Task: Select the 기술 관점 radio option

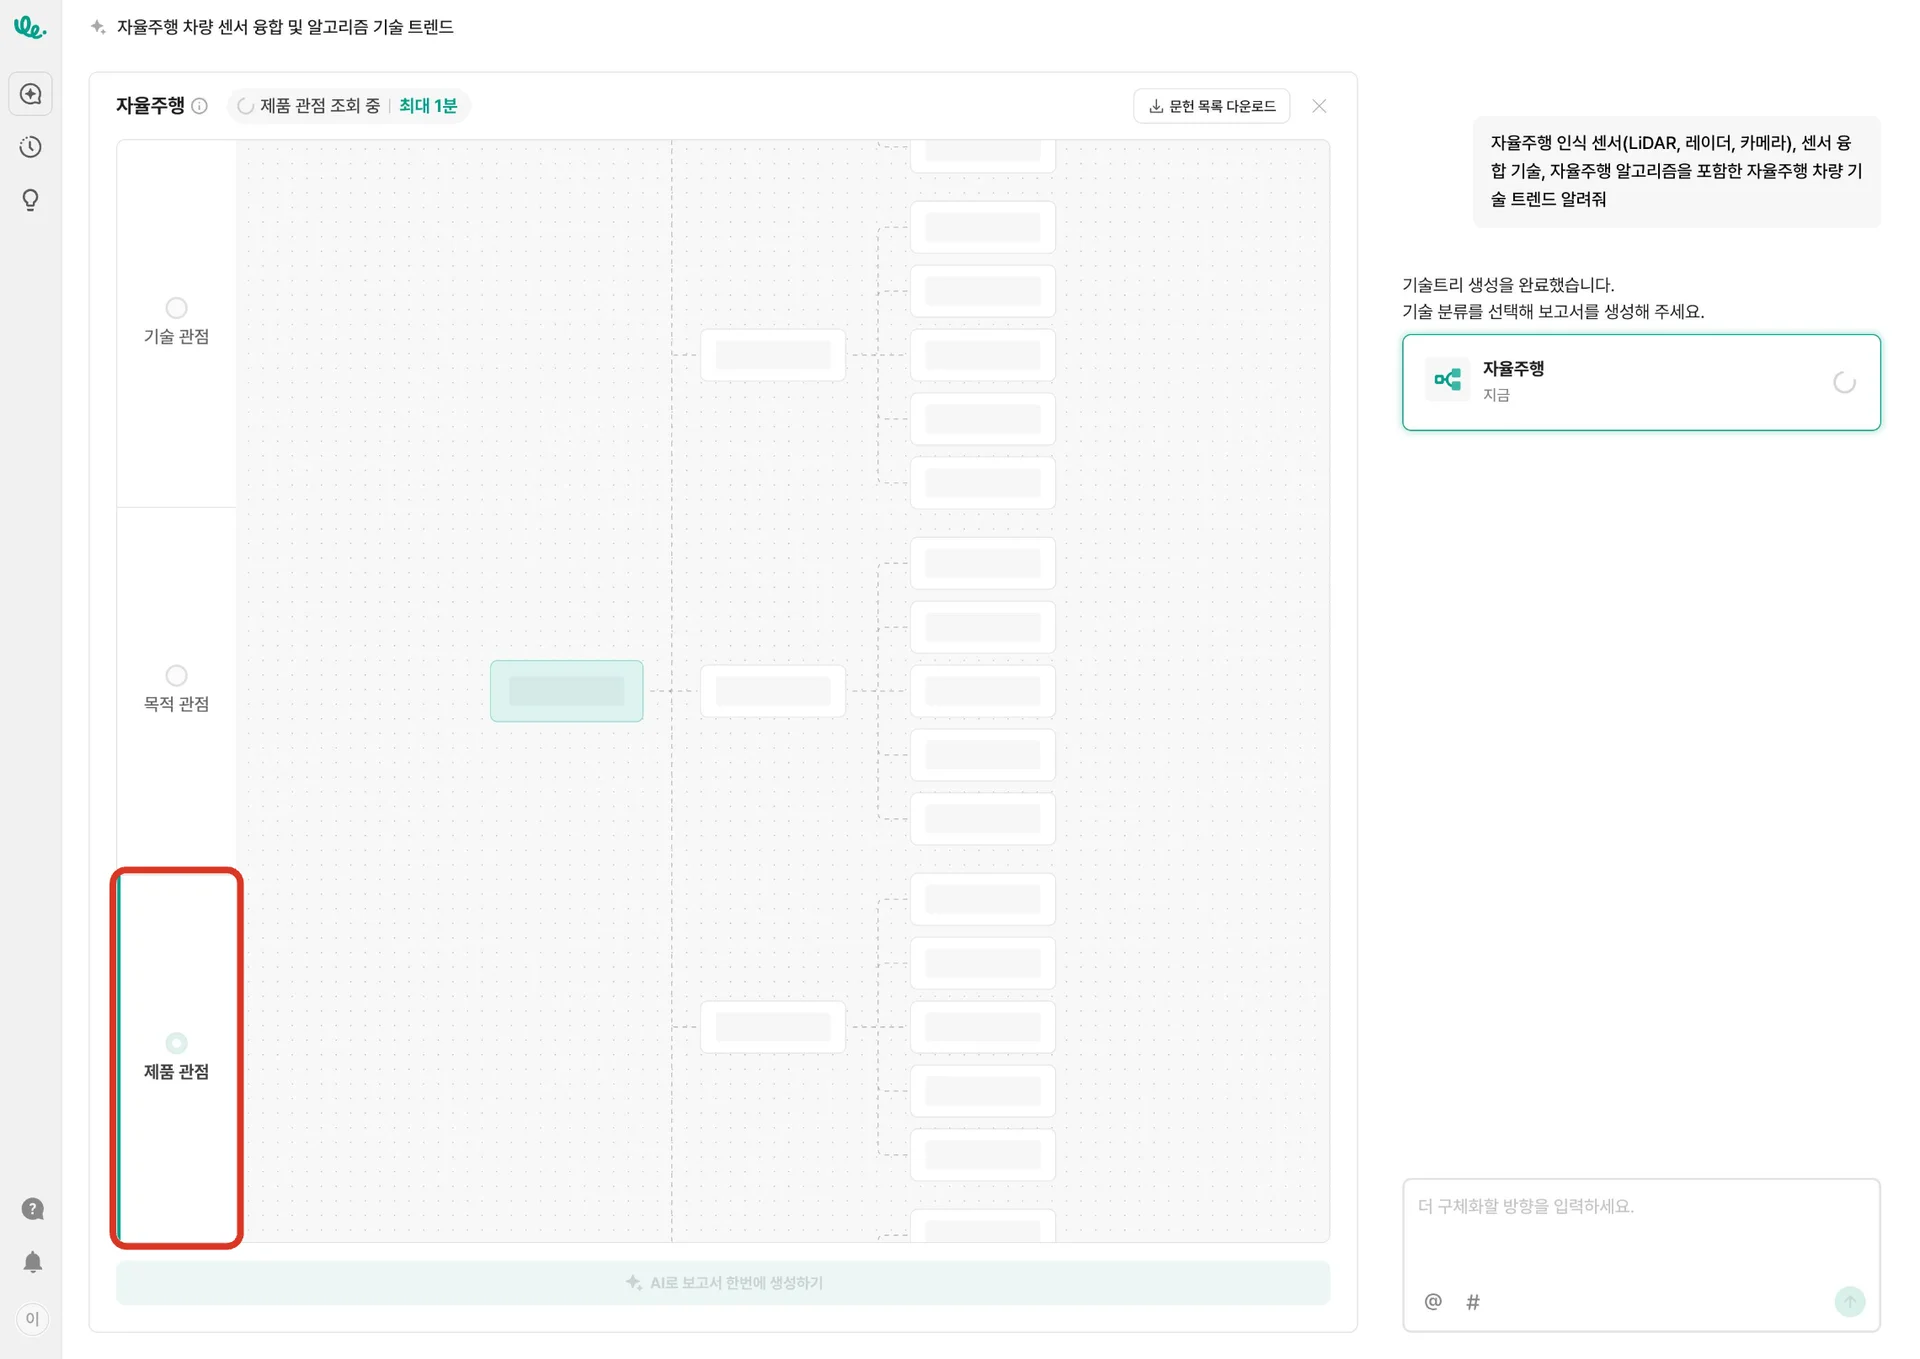Action: pyautogui.click(x=176, y=308)
